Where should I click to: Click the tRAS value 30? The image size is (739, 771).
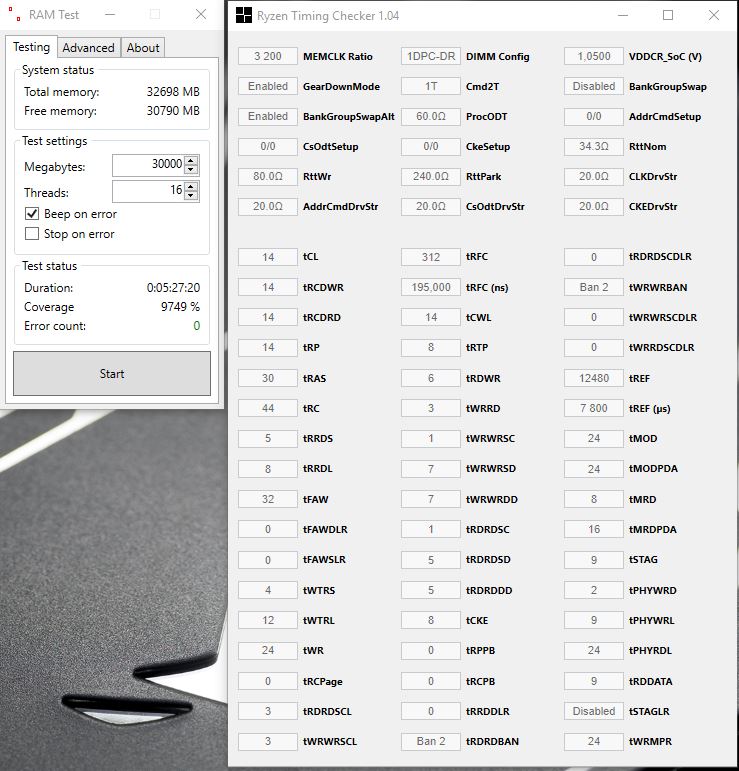click(268, 378)
